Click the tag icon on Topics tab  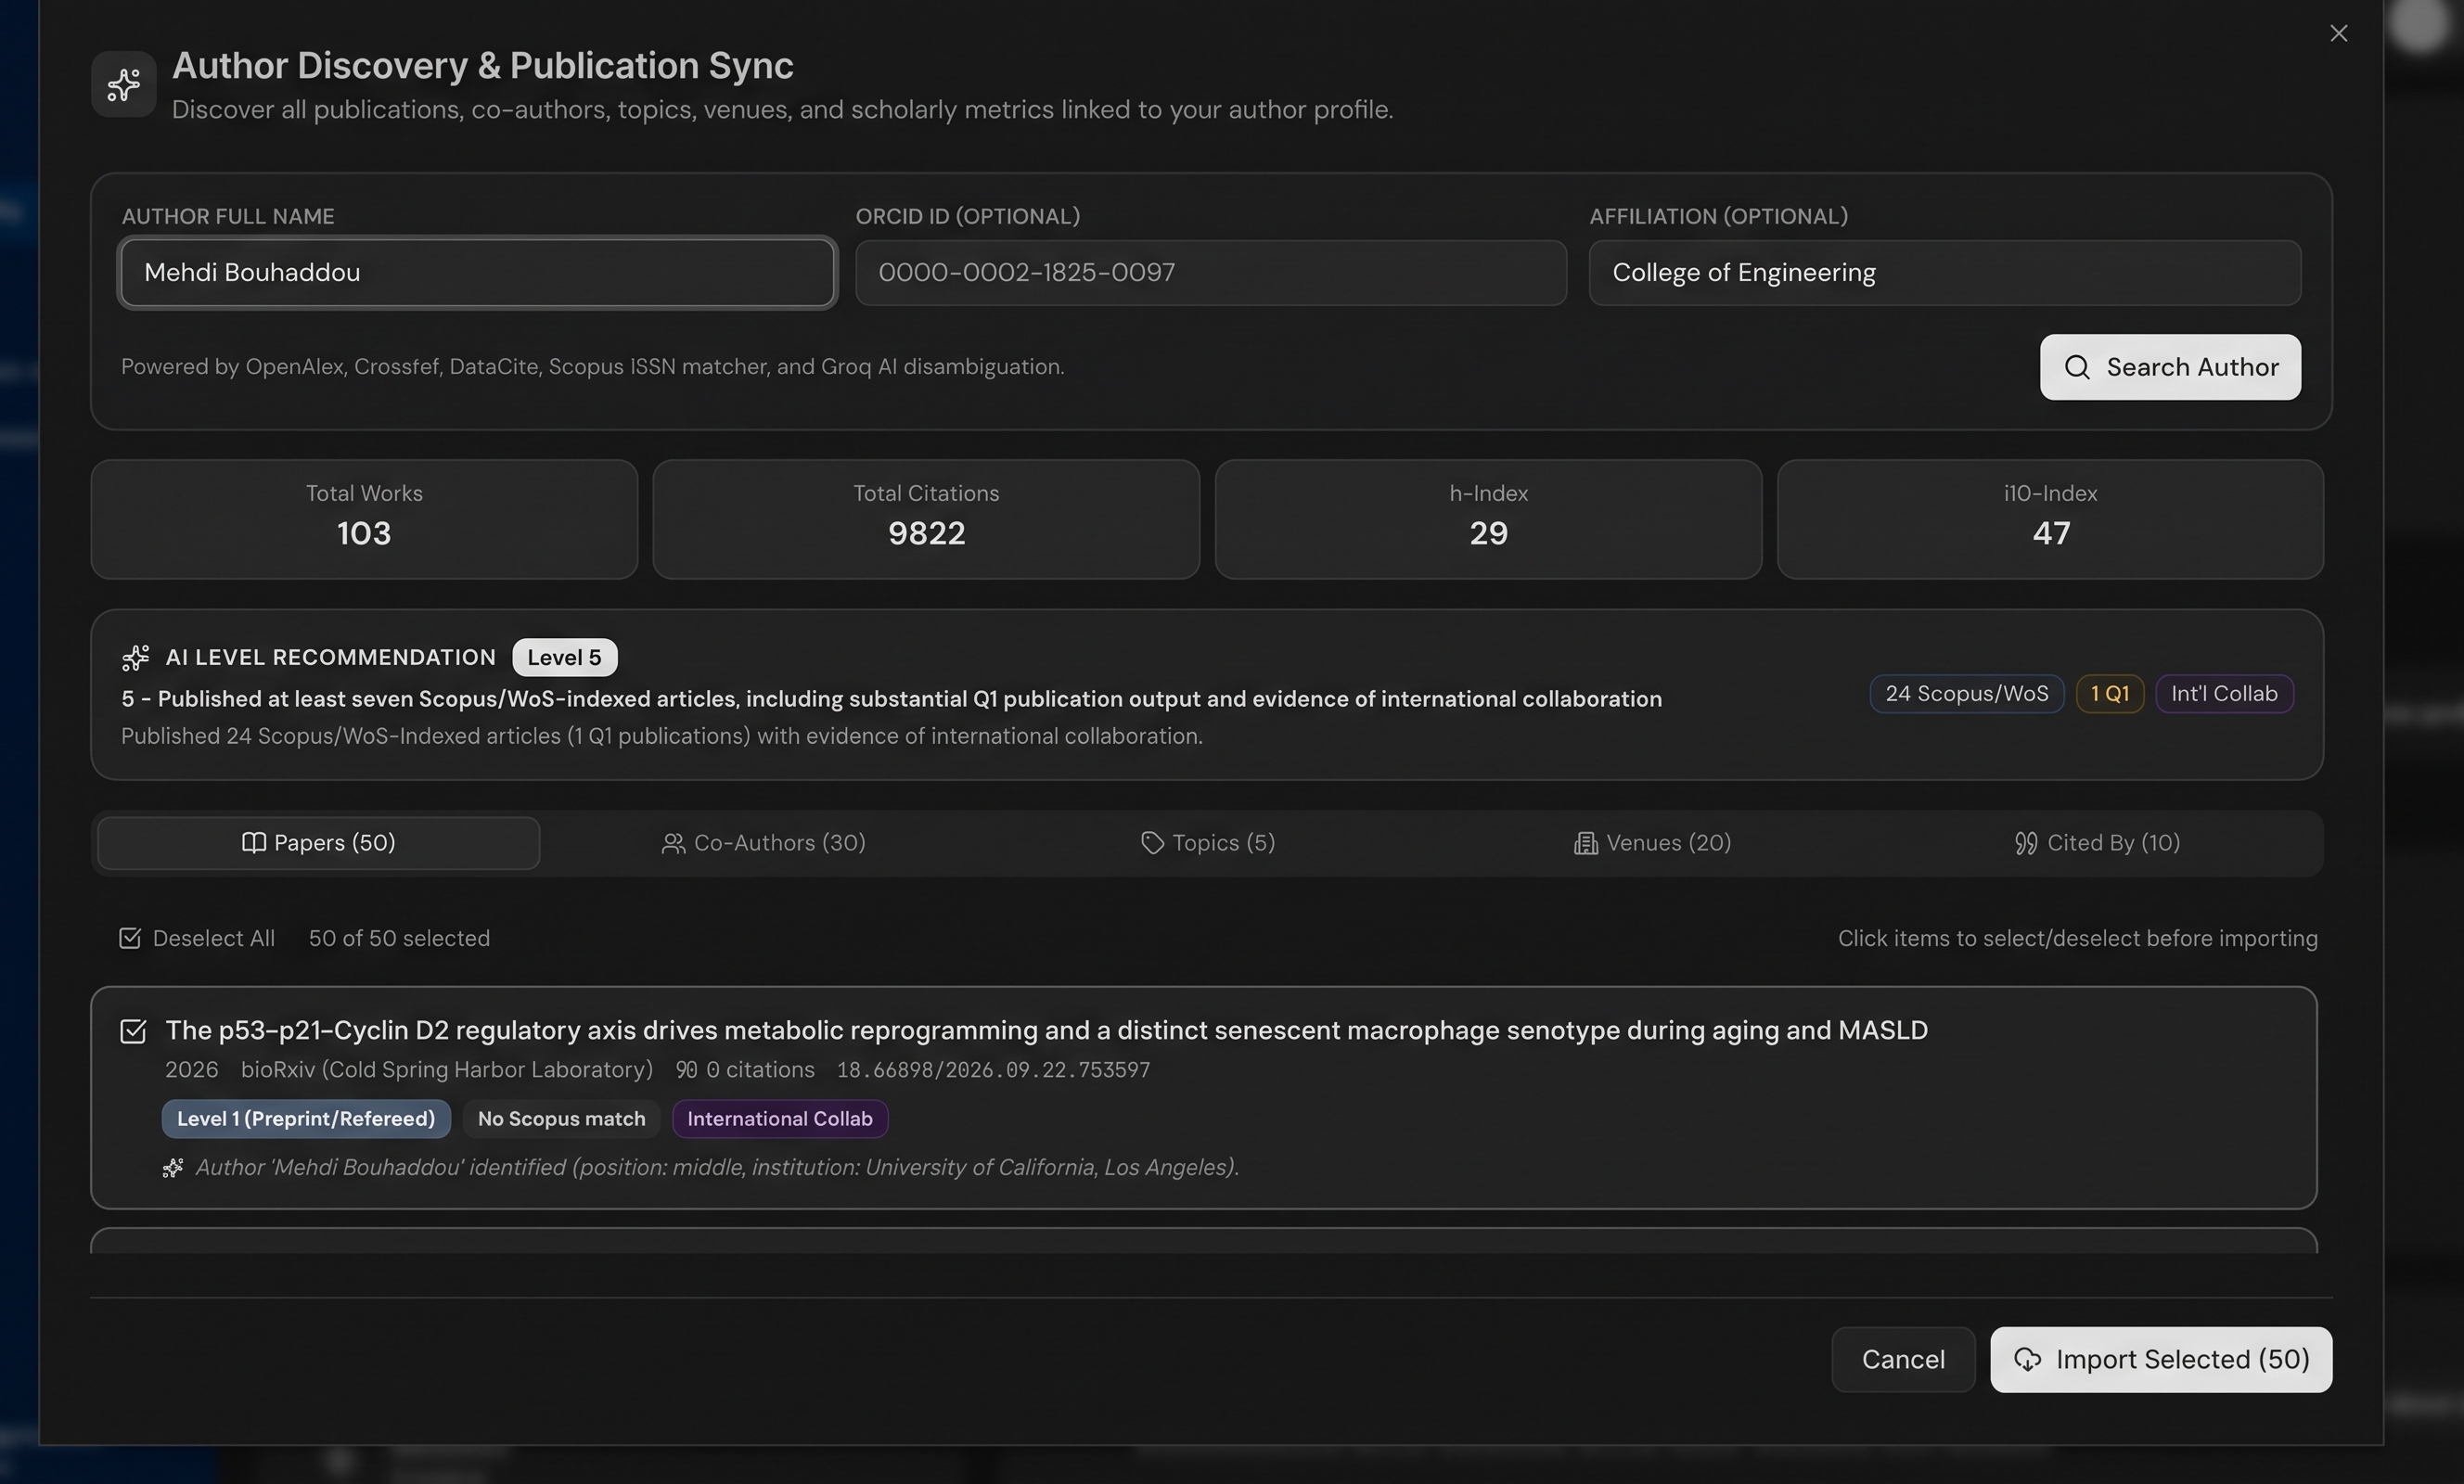(1152, 843)
